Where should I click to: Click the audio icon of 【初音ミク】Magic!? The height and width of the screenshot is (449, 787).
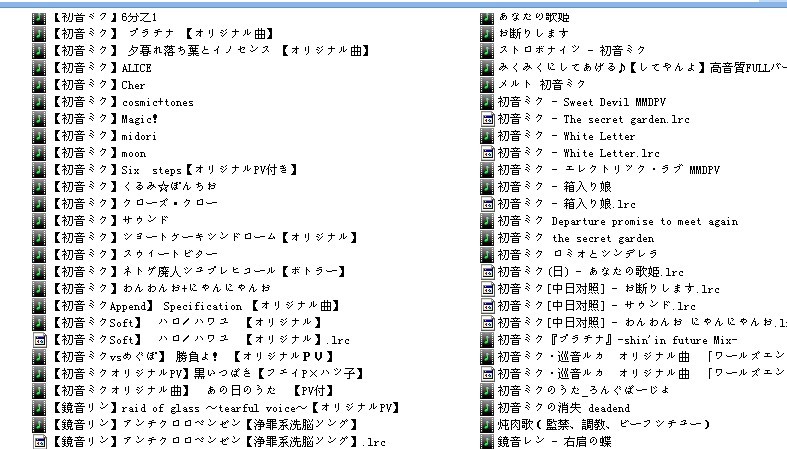[x=39, y=119]
